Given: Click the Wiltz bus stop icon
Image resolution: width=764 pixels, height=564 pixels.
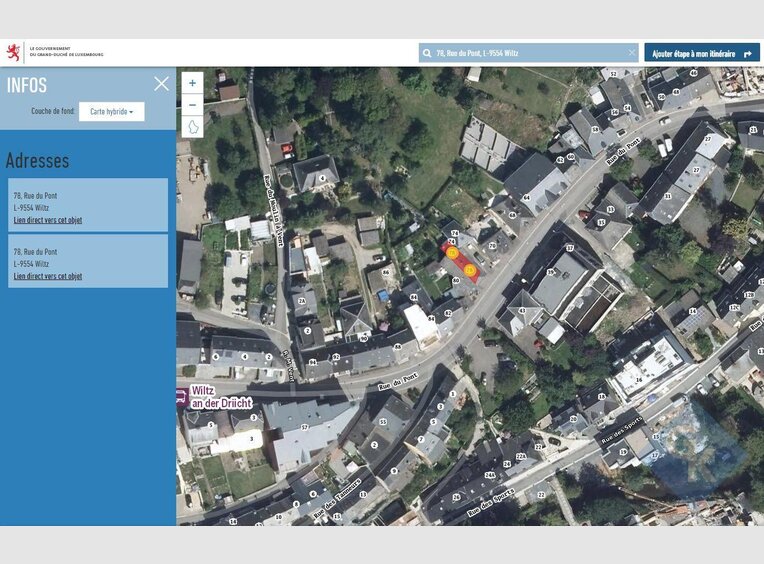Looking at the screenshot, I should coord(182,396).
